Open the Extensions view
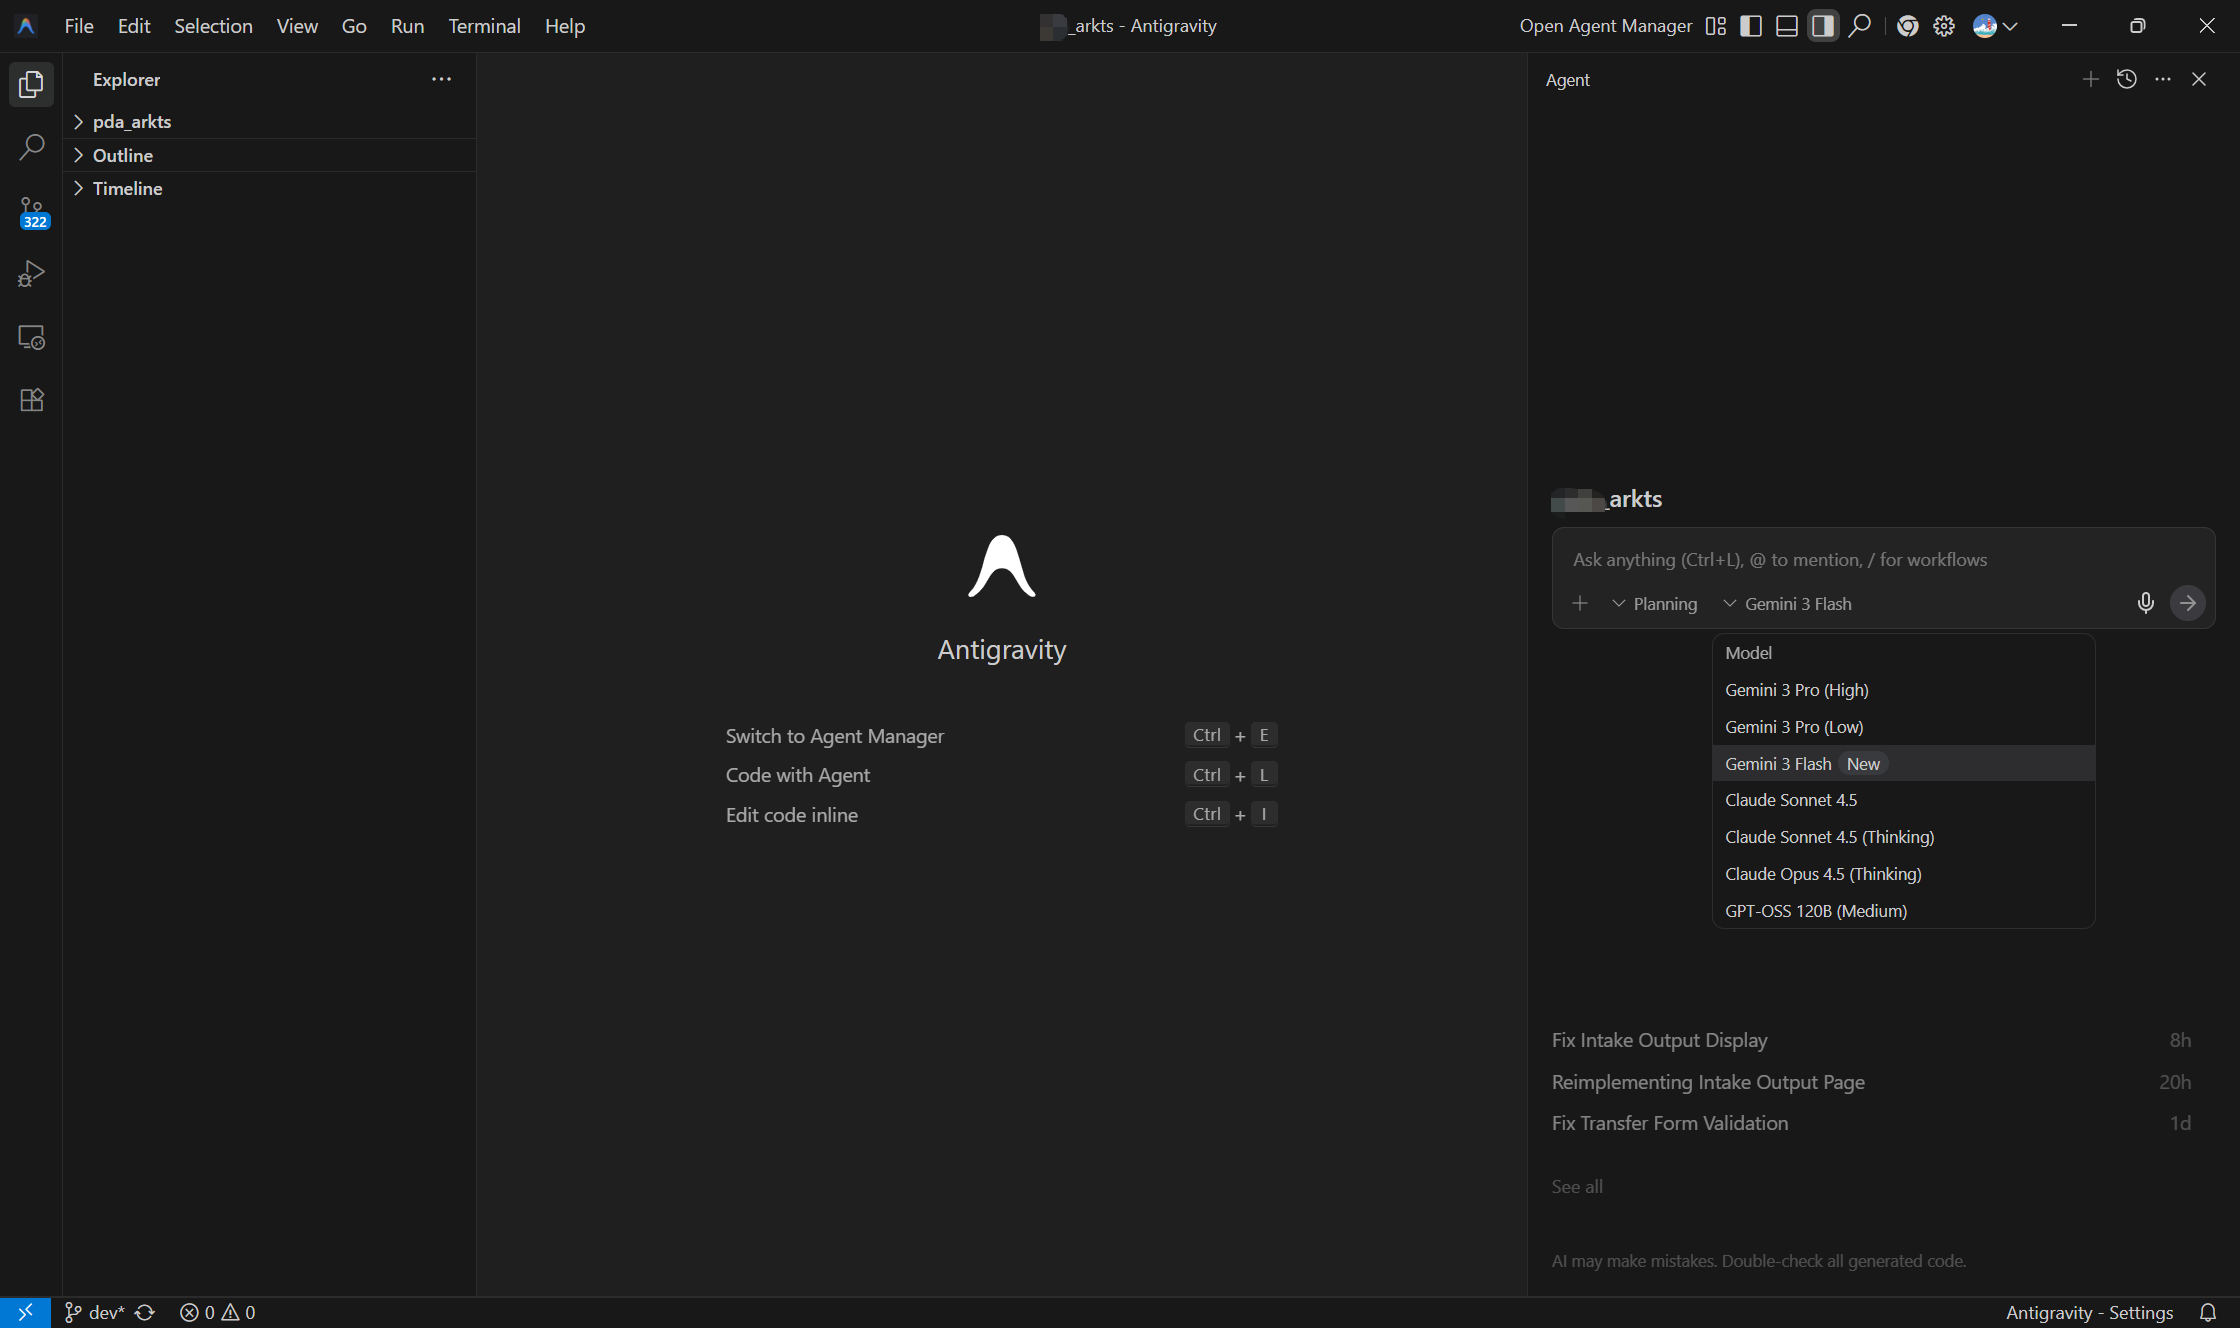This screenshot has width=2240, height=1328. [x=32, y=400]
